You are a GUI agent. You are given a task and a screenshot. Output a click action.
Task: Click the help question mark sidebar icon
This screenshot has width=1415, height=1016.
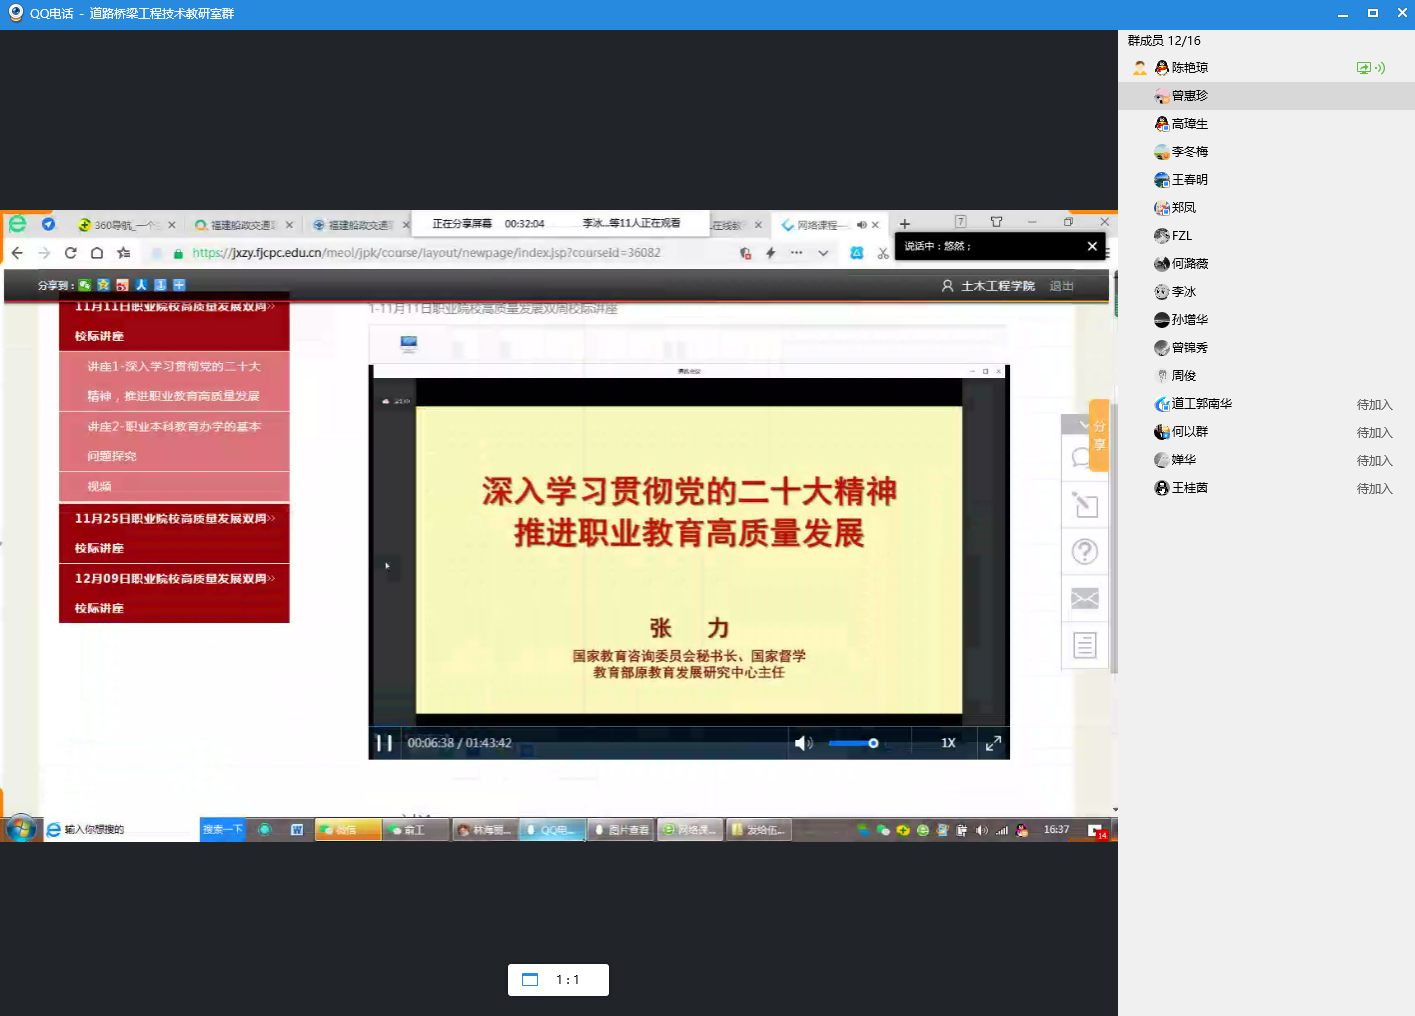click(x=1084, y=552)
